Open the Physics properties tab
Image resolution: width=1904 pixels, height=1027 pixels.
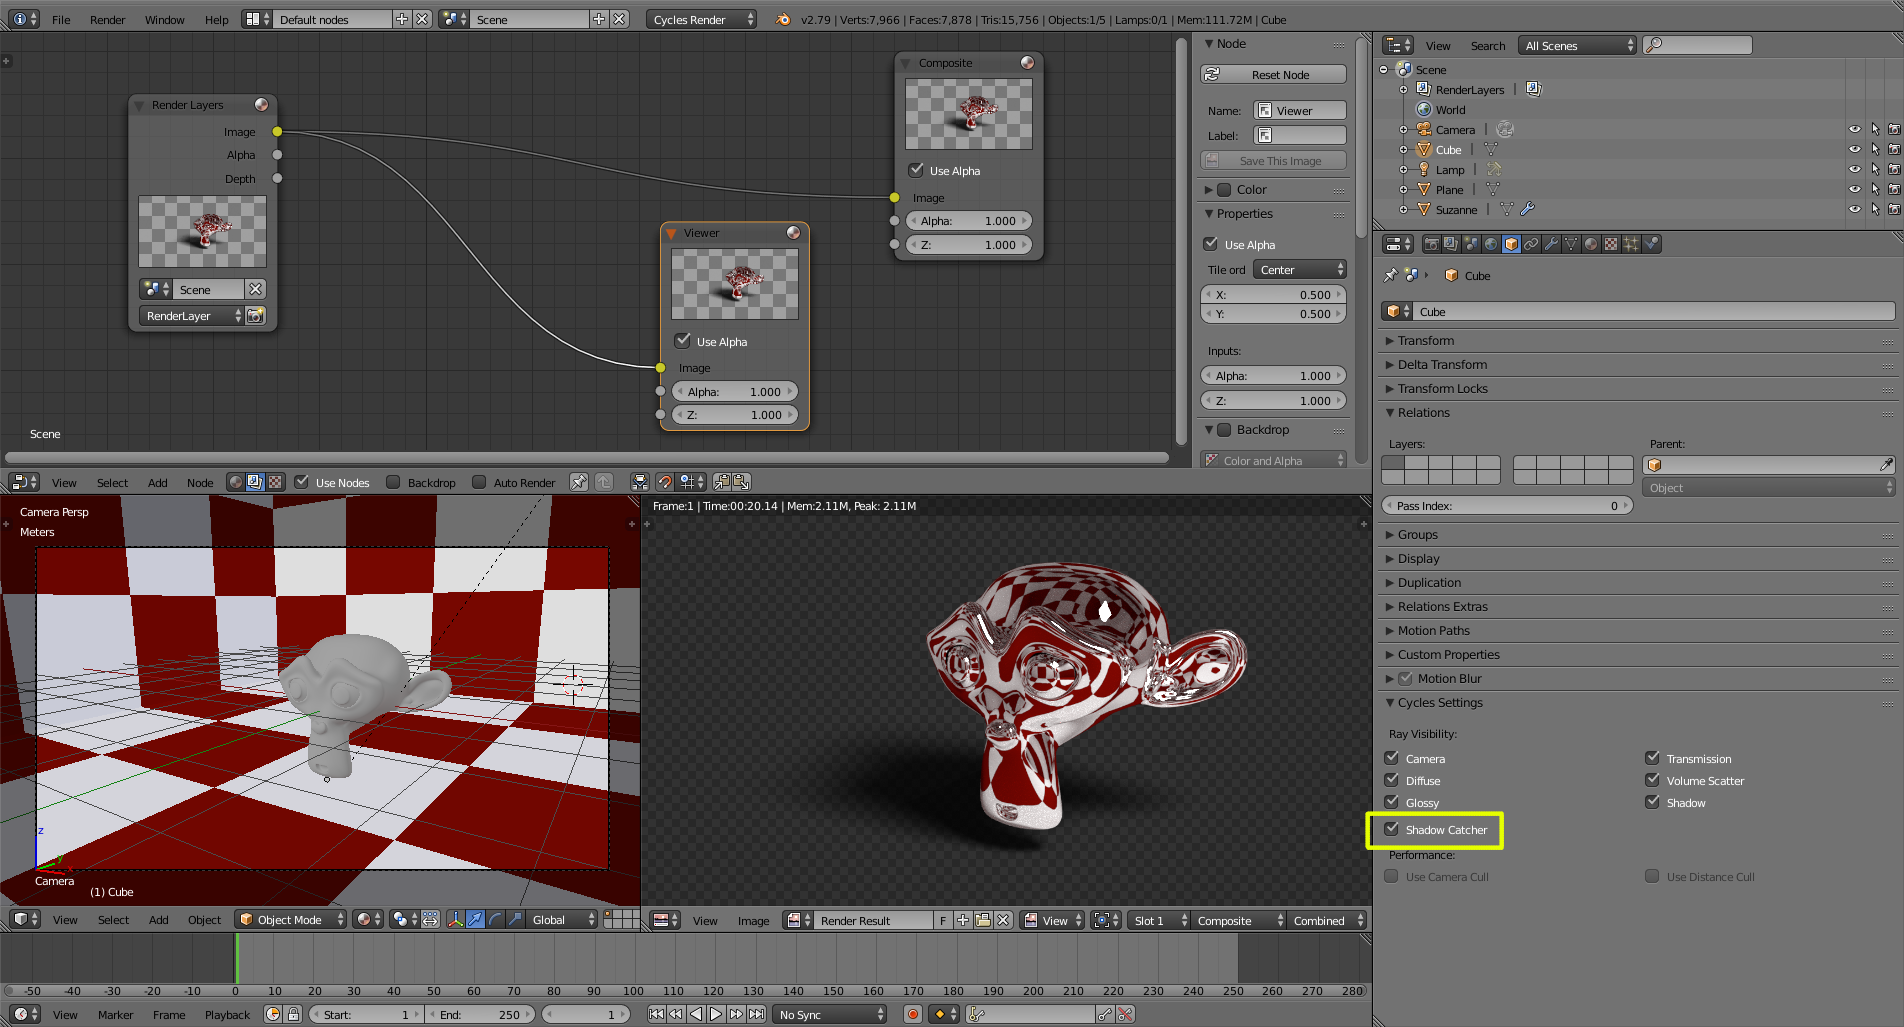tap(1651, 244)
